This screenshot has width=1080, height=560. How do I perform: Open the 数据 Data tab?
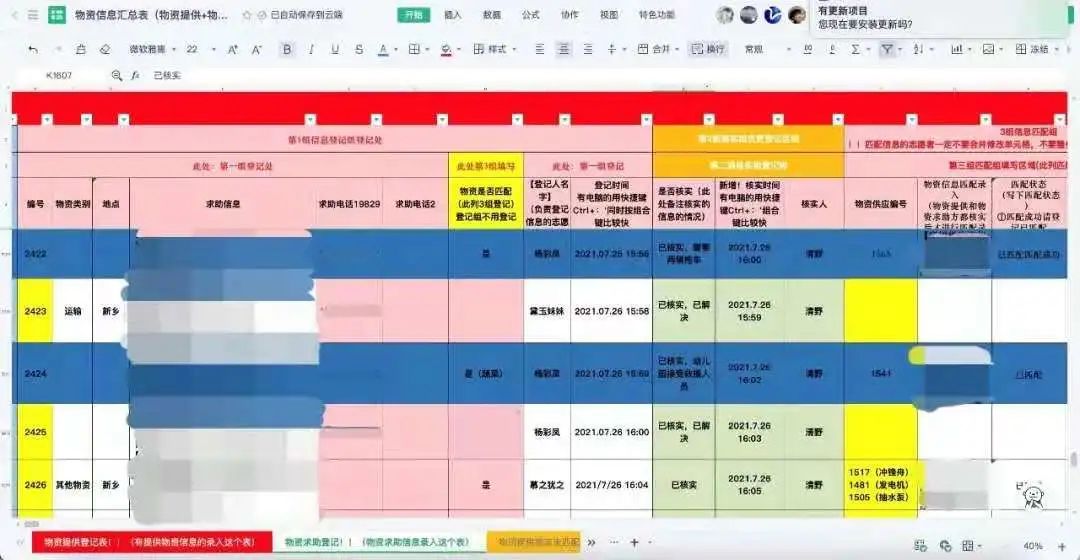[x=492, y=14]
